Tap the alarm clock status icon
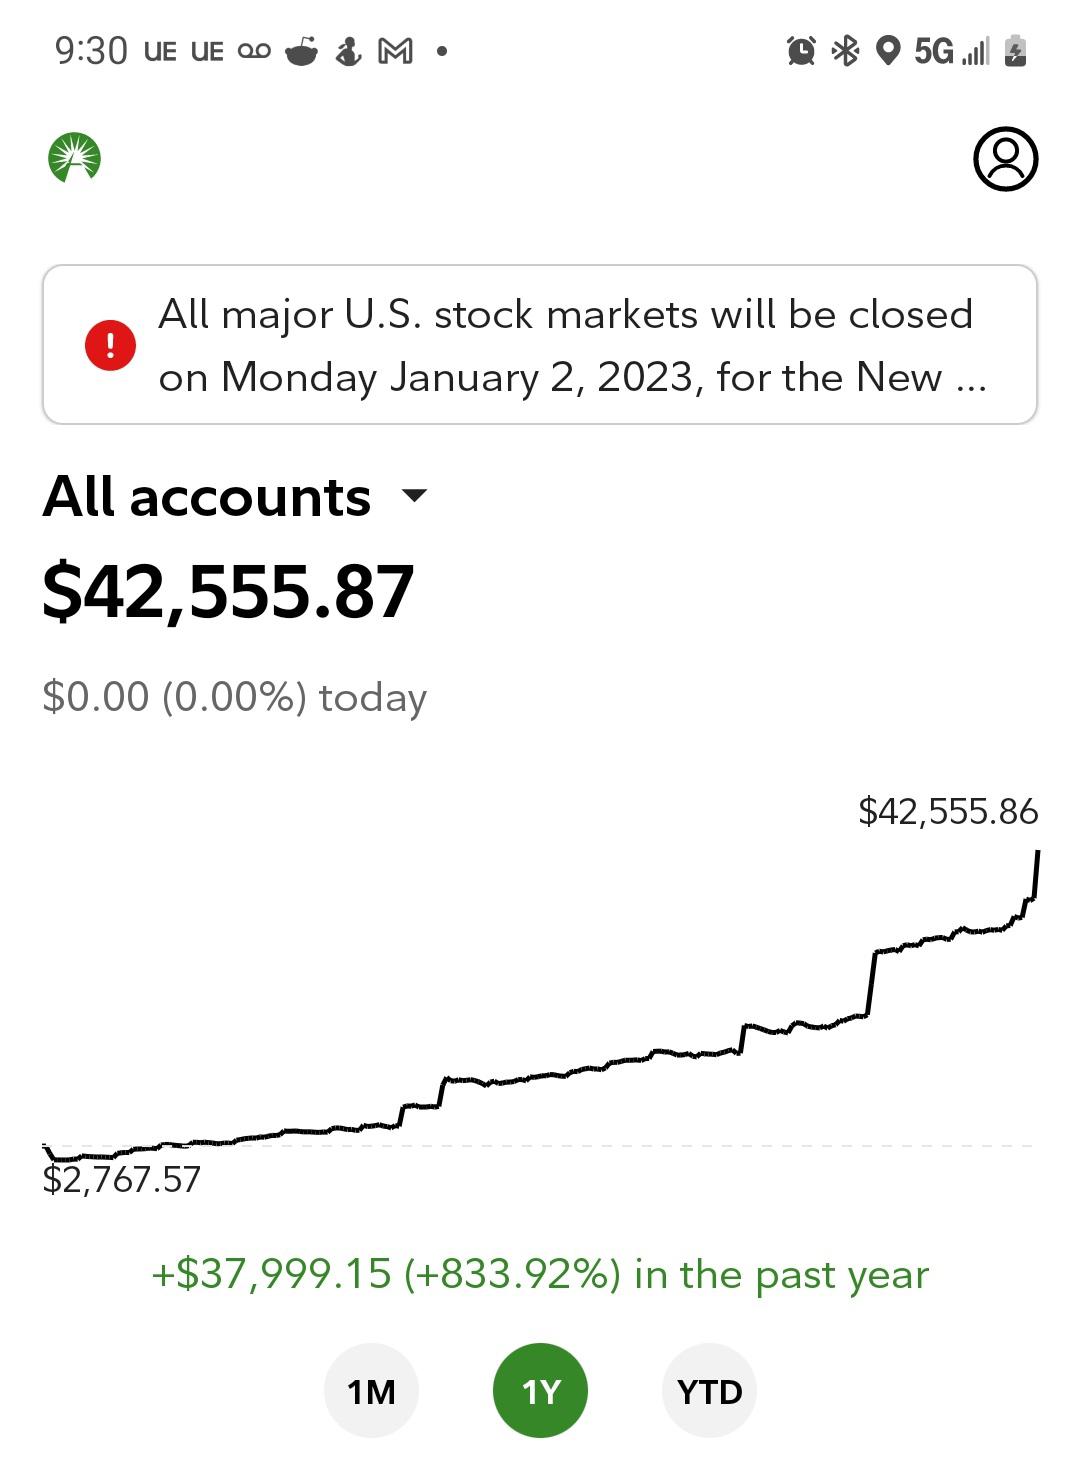1080x1465 pixels. click(801, 50)
